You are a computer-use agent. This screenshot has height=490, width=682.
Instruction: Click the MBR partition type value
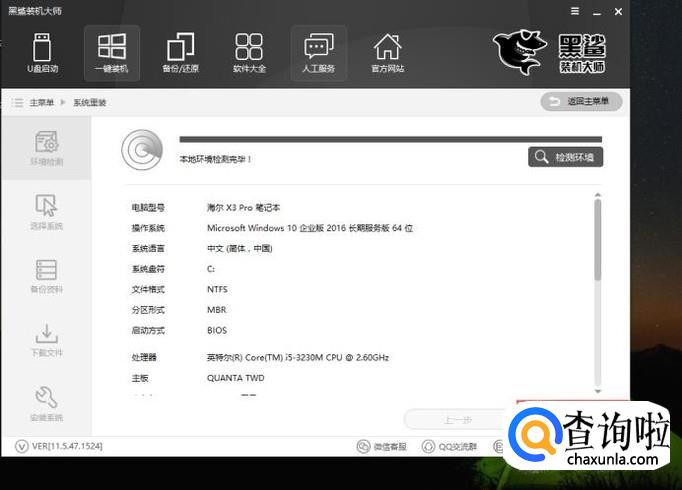[217, 310]
